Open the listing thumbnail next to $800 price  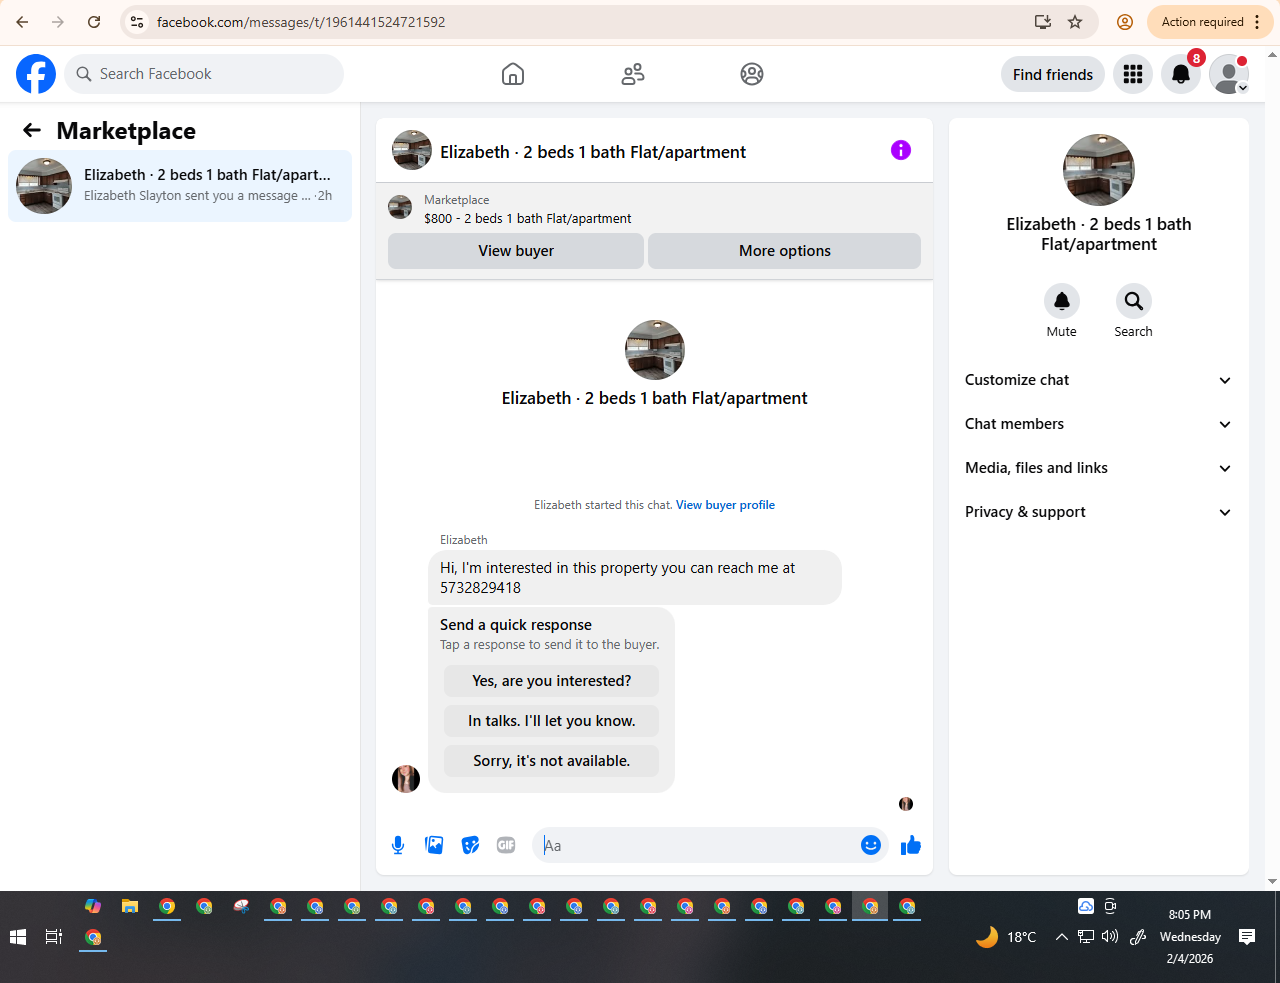(x=400, y=208)
